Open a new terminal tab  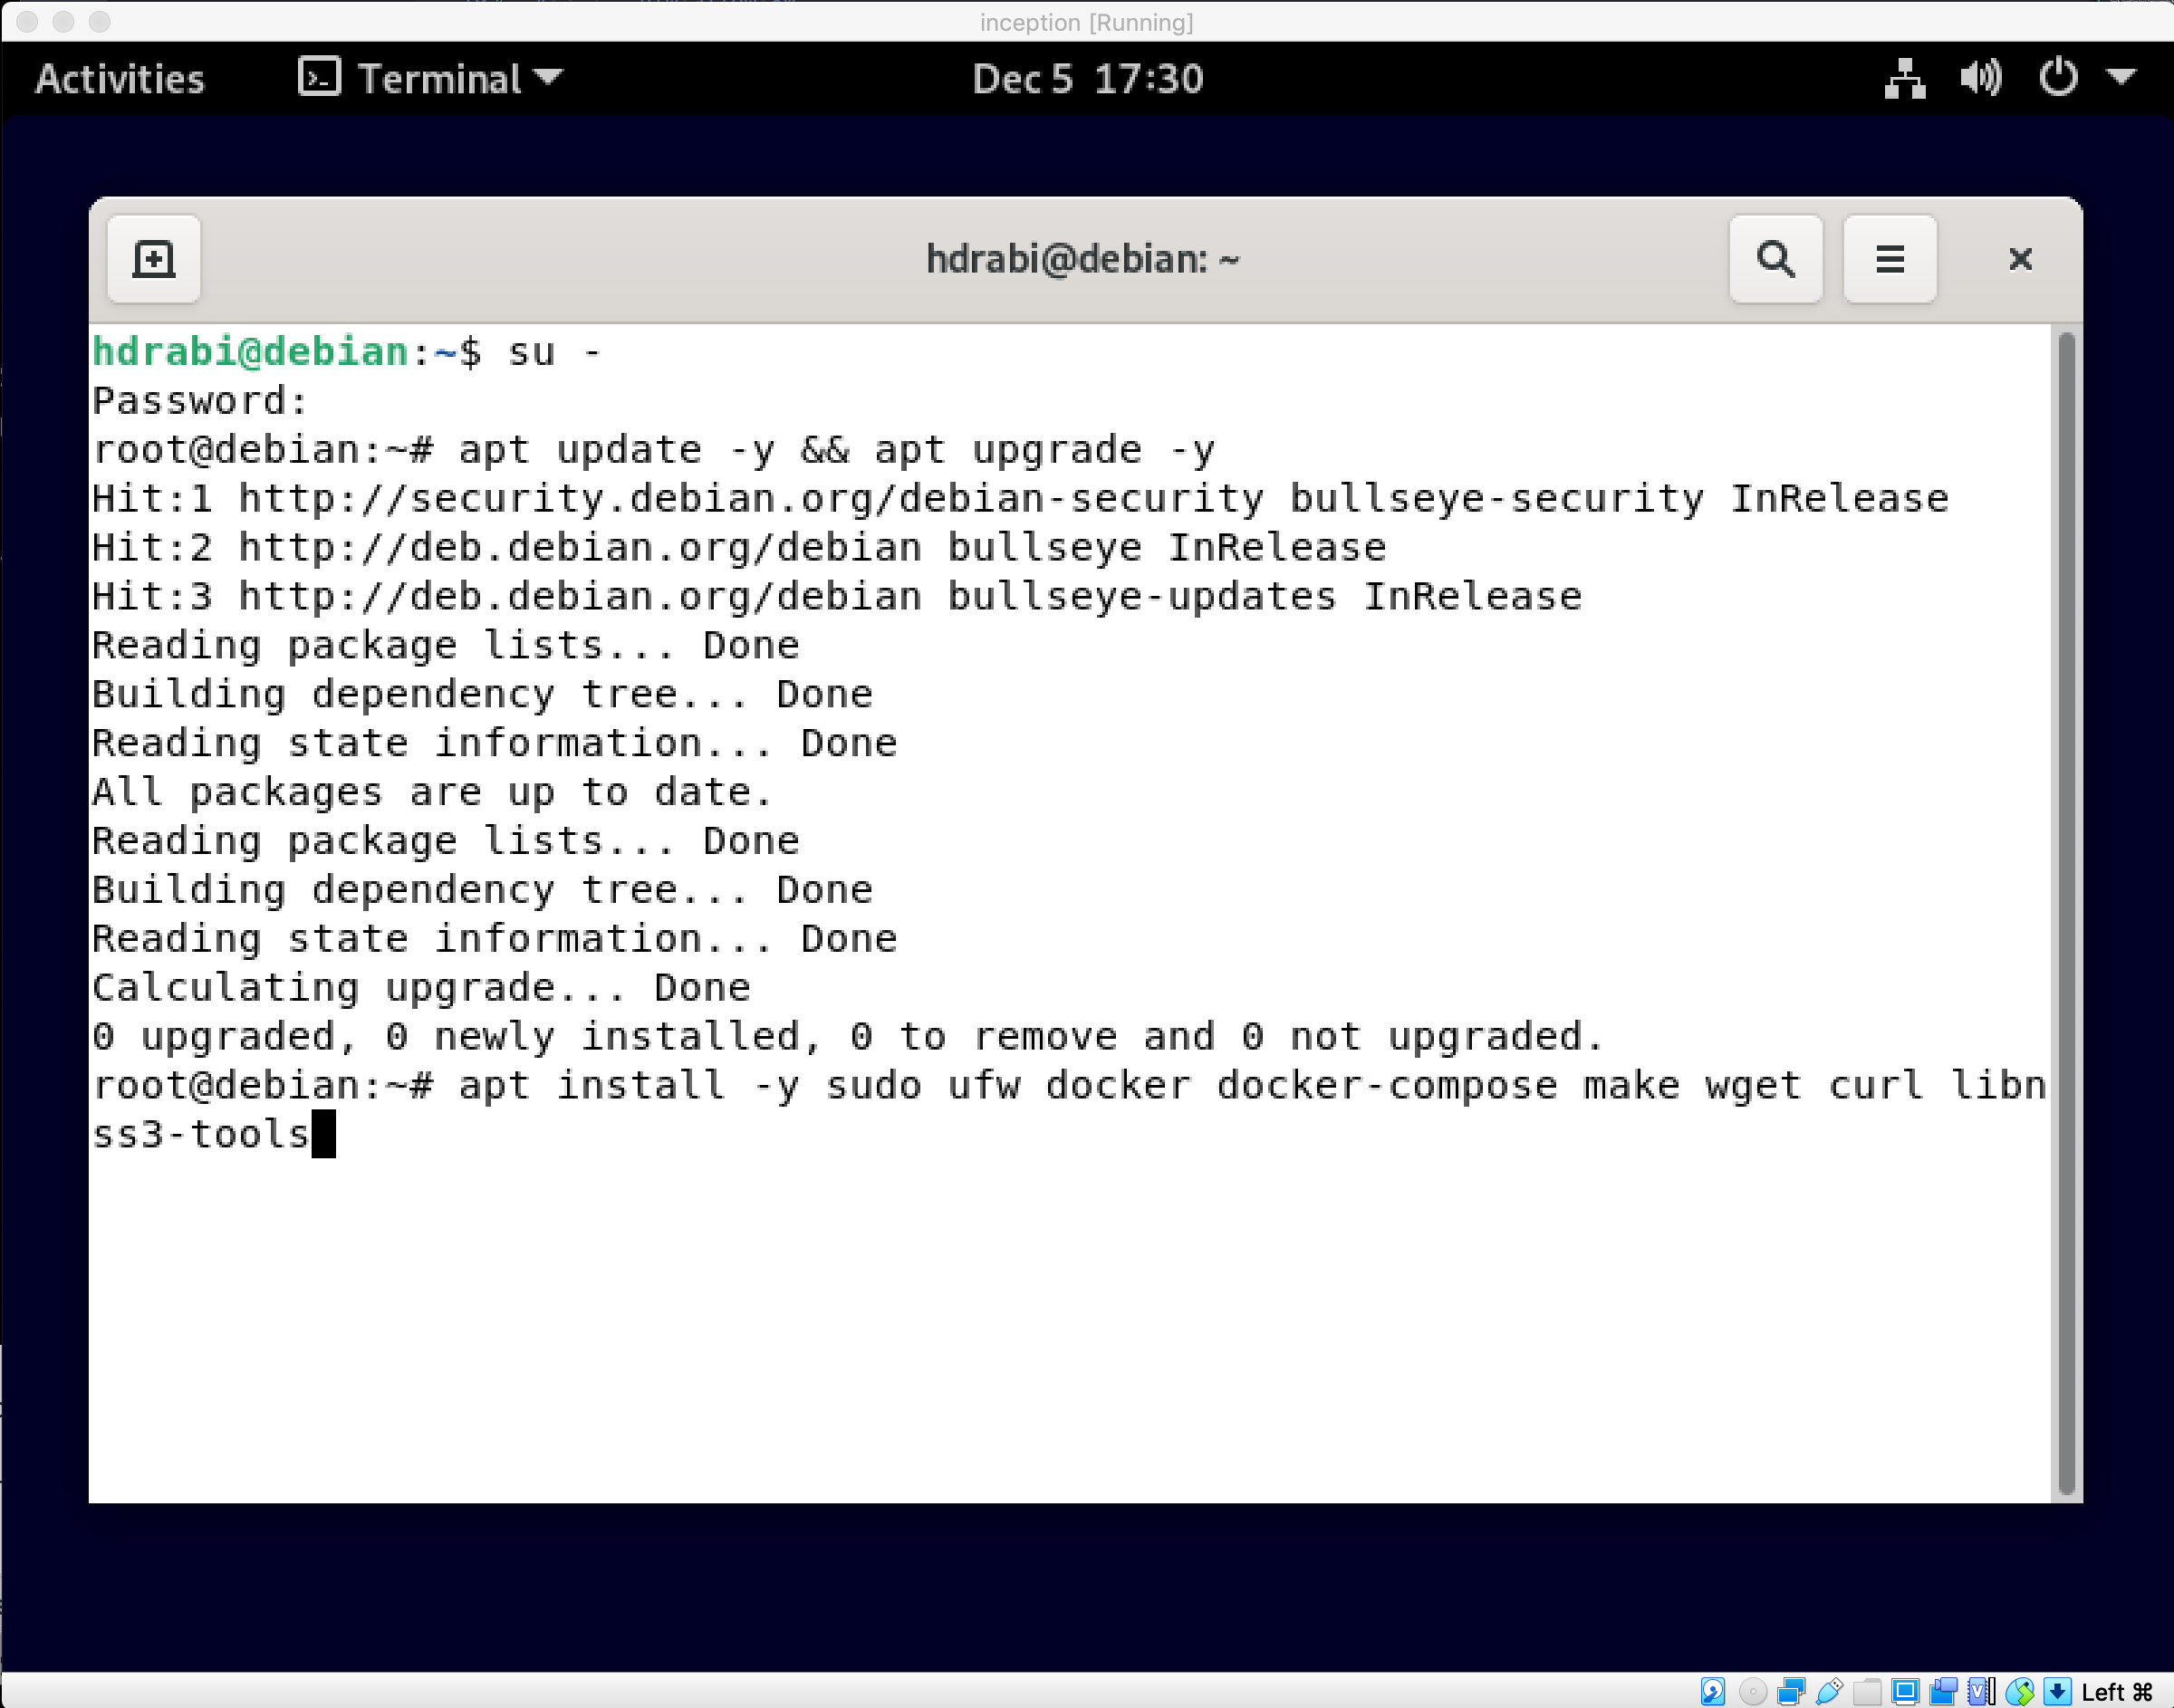pyautogui.click(x=153, y=259)
